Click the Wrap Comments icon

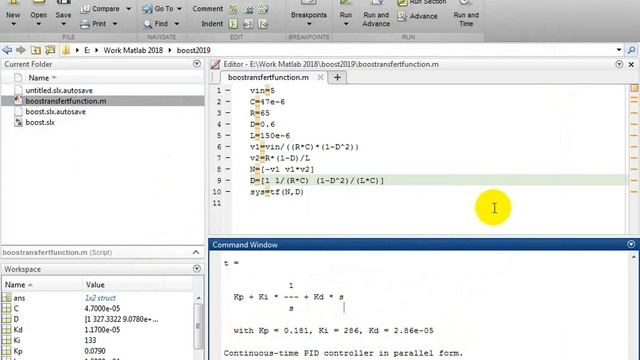pos(263,9)
